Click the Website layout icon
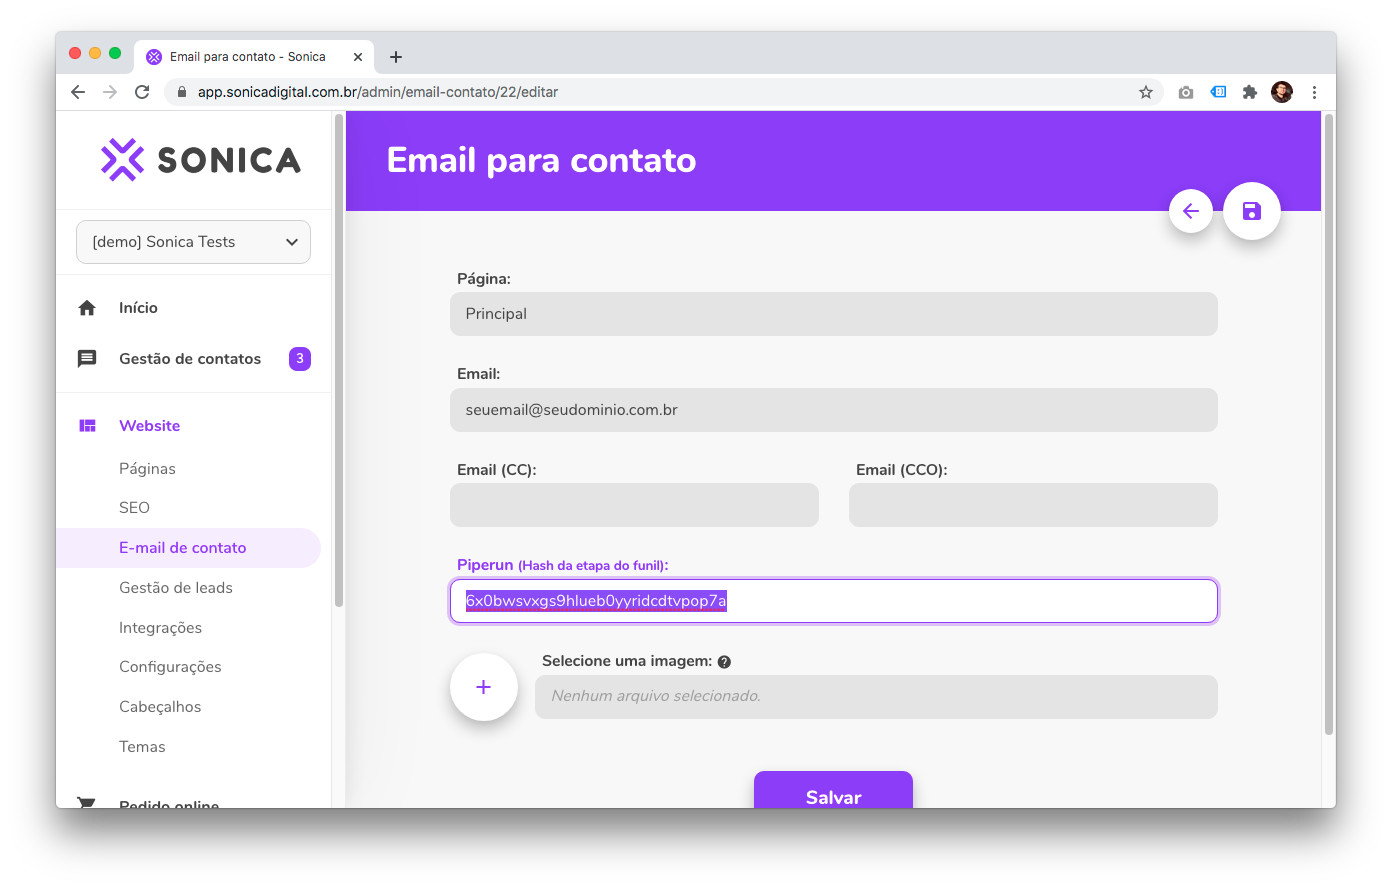This screenshot has height=888, width=1392. tap(87, 426)
